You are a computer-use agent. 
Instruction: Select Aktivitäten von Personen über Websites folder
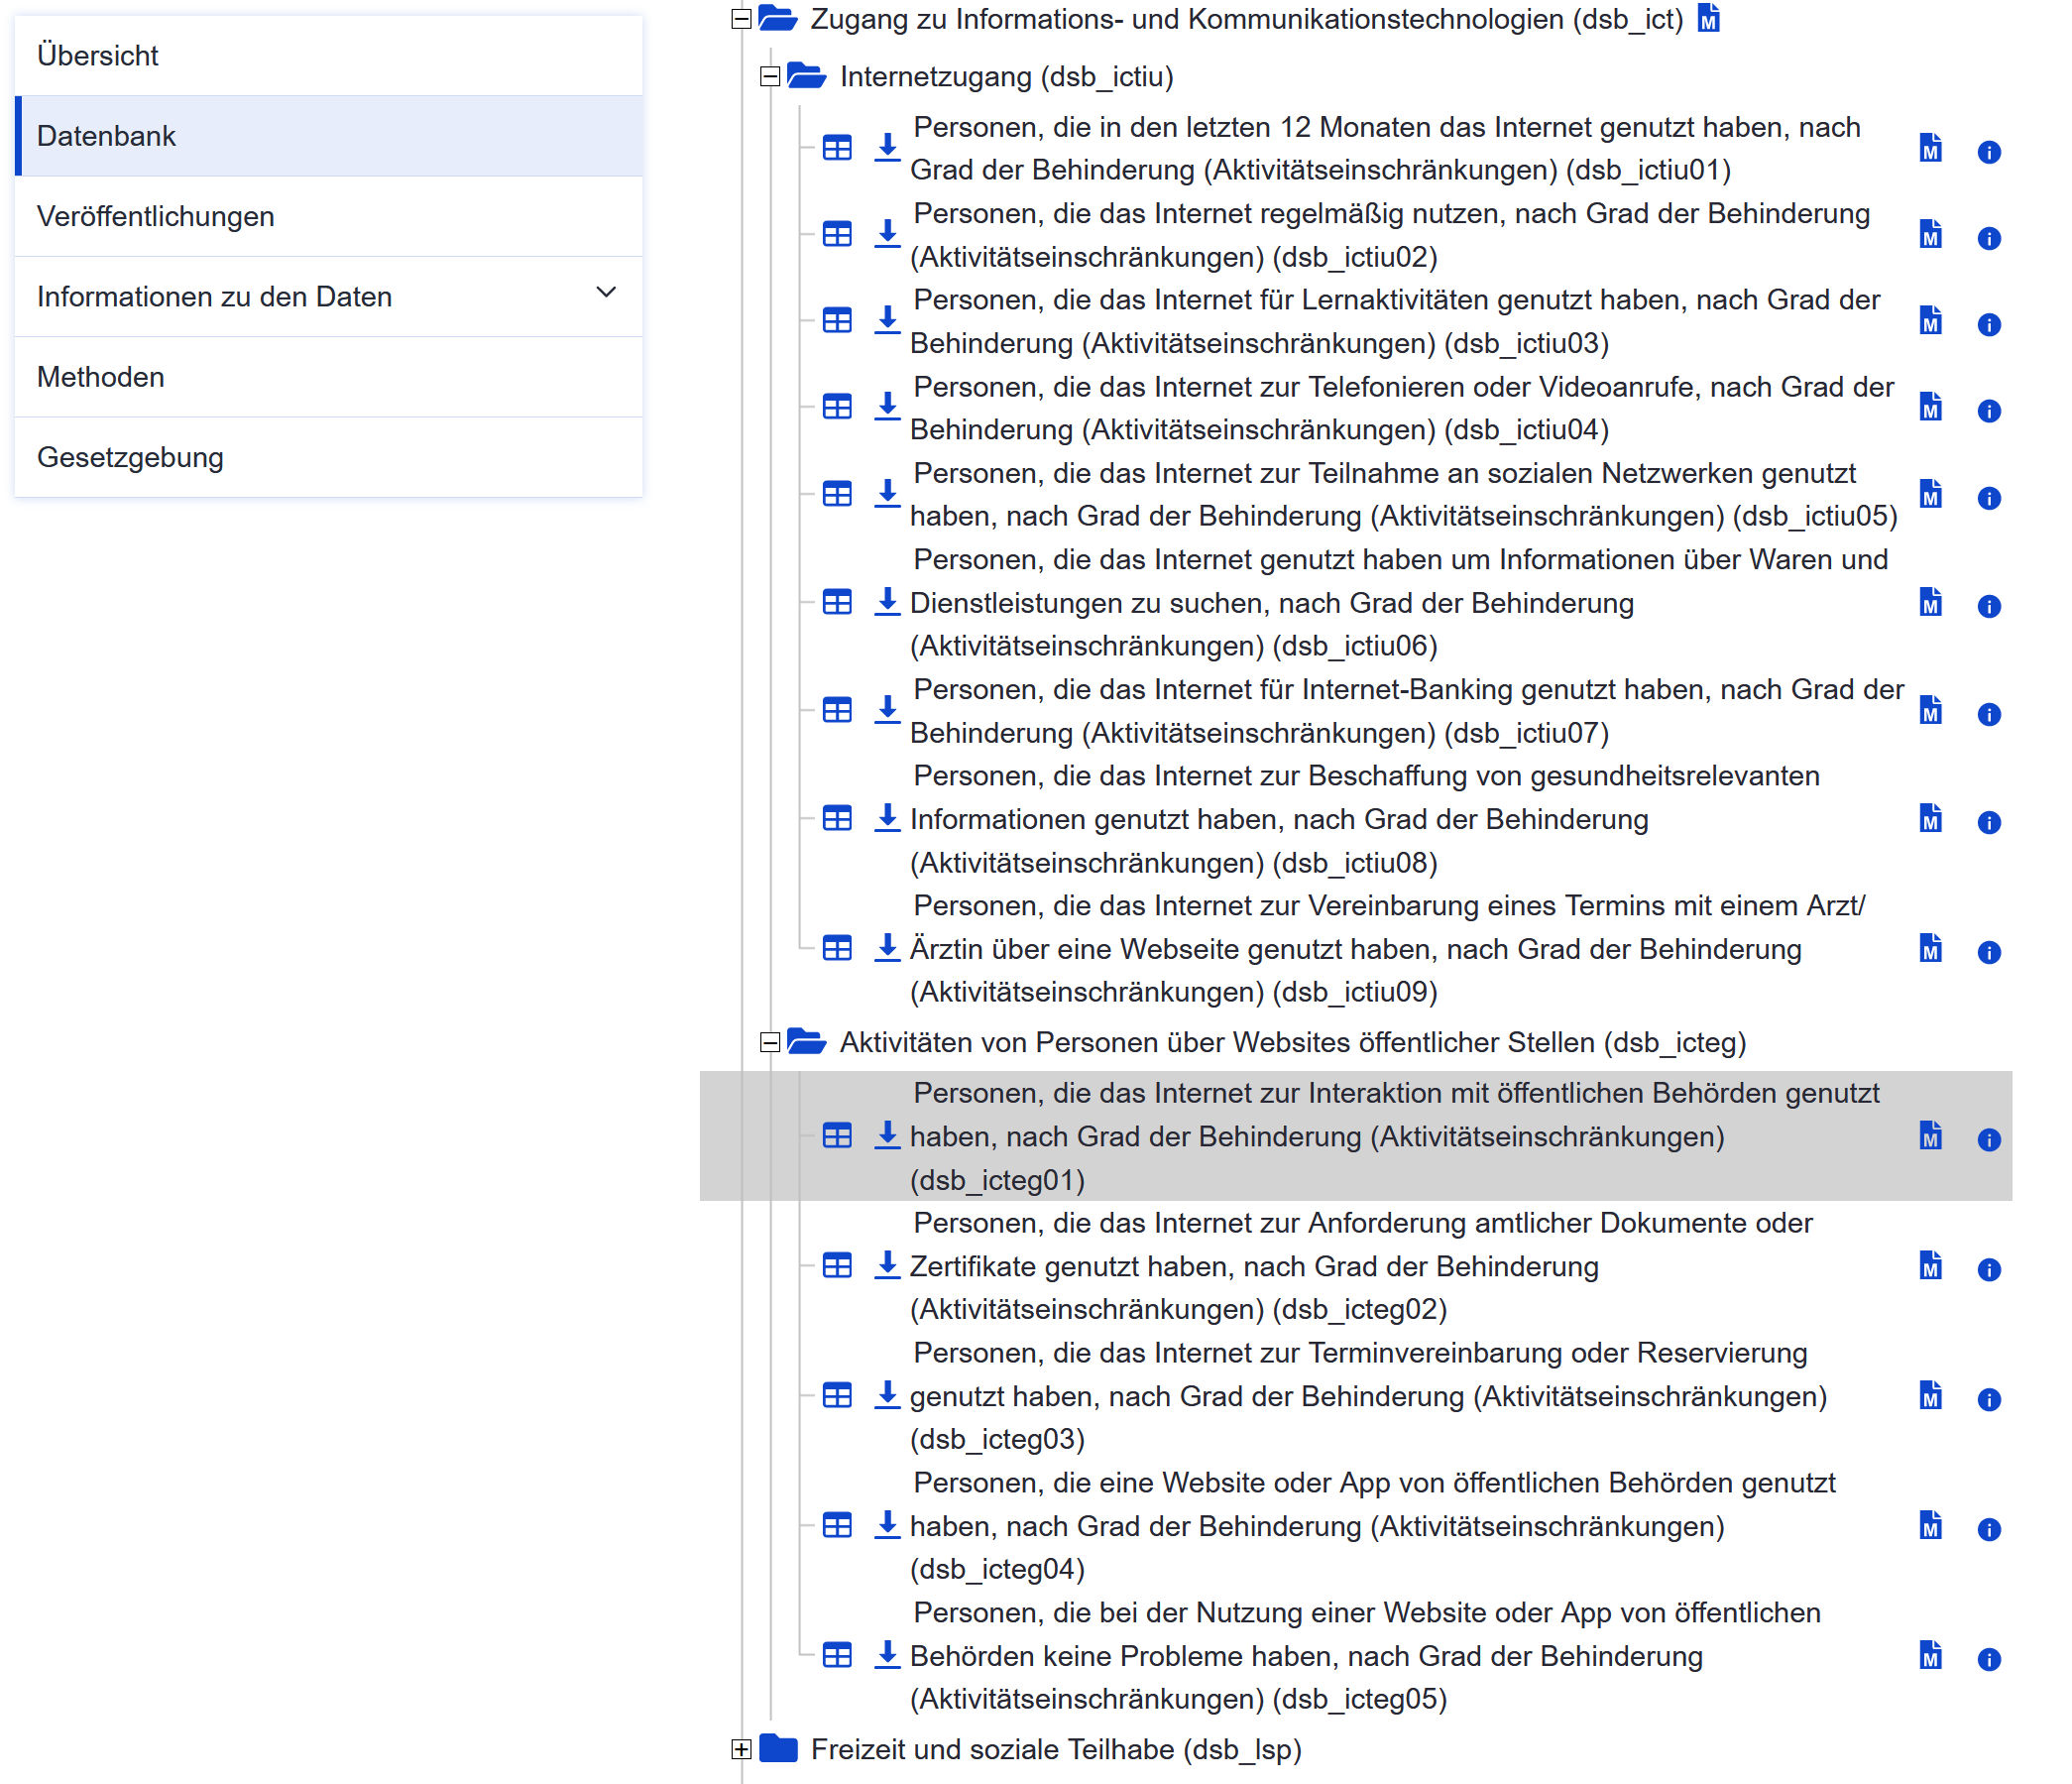click(x=1293, y=1042)
